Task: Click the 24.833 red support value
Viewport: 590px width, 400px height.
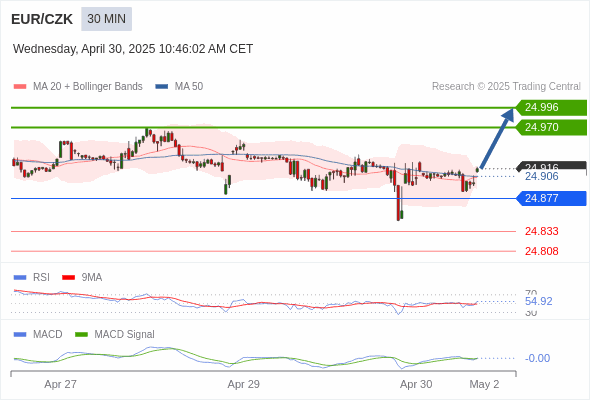Action: 541,231
